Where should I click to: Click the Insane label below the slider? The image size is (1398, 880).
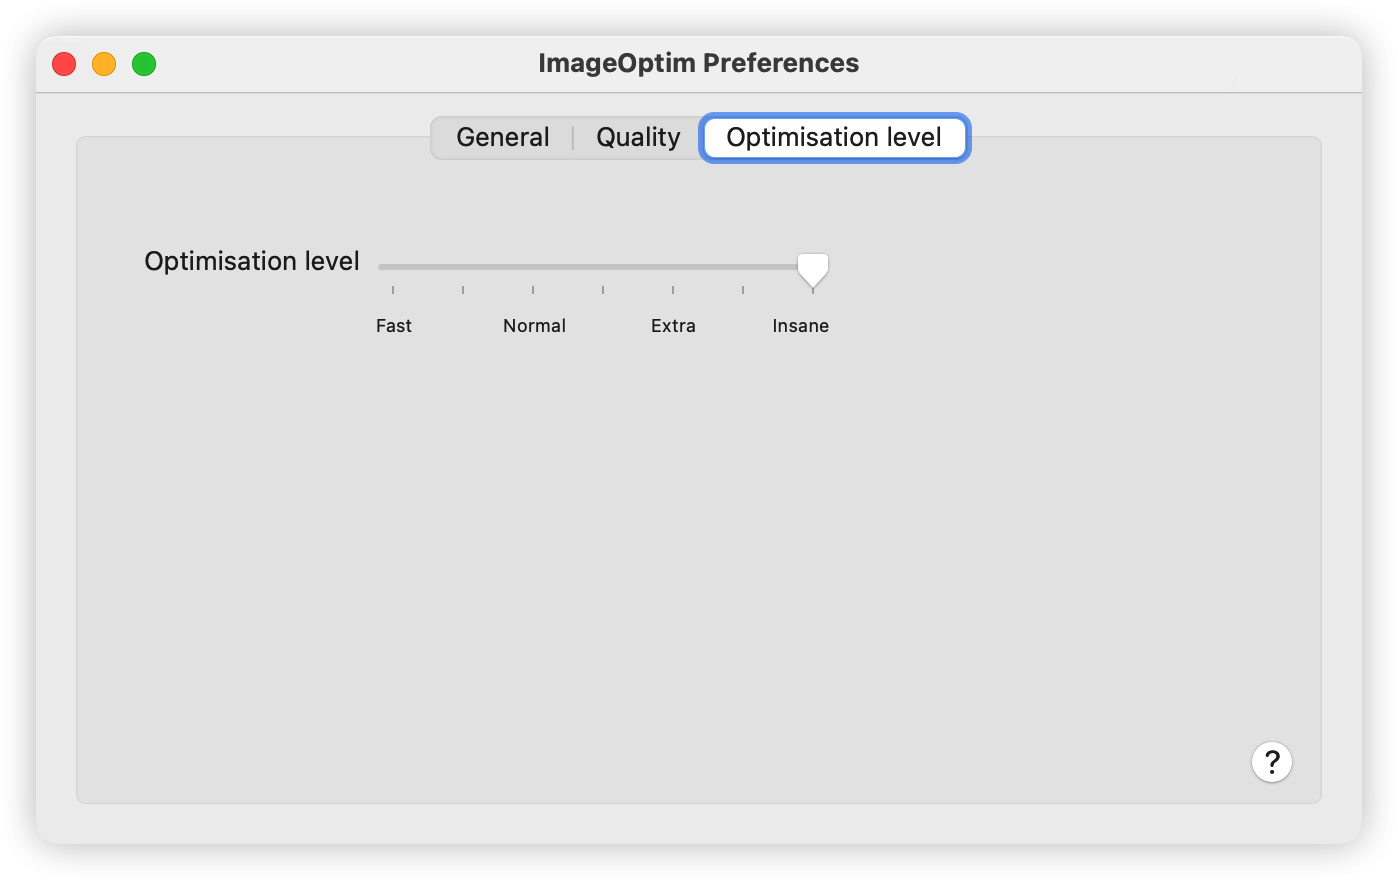click(x=800, y=325)
